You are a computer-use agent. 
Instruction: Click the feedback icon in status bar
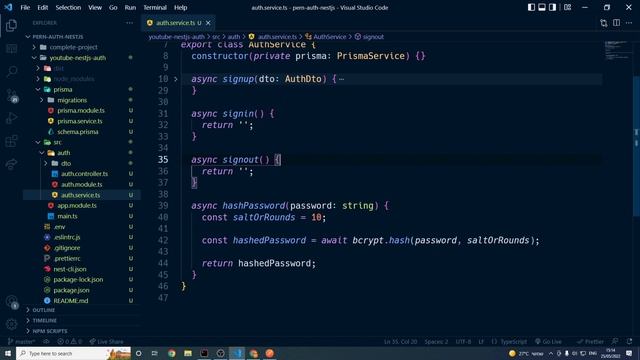pos(615,342)
